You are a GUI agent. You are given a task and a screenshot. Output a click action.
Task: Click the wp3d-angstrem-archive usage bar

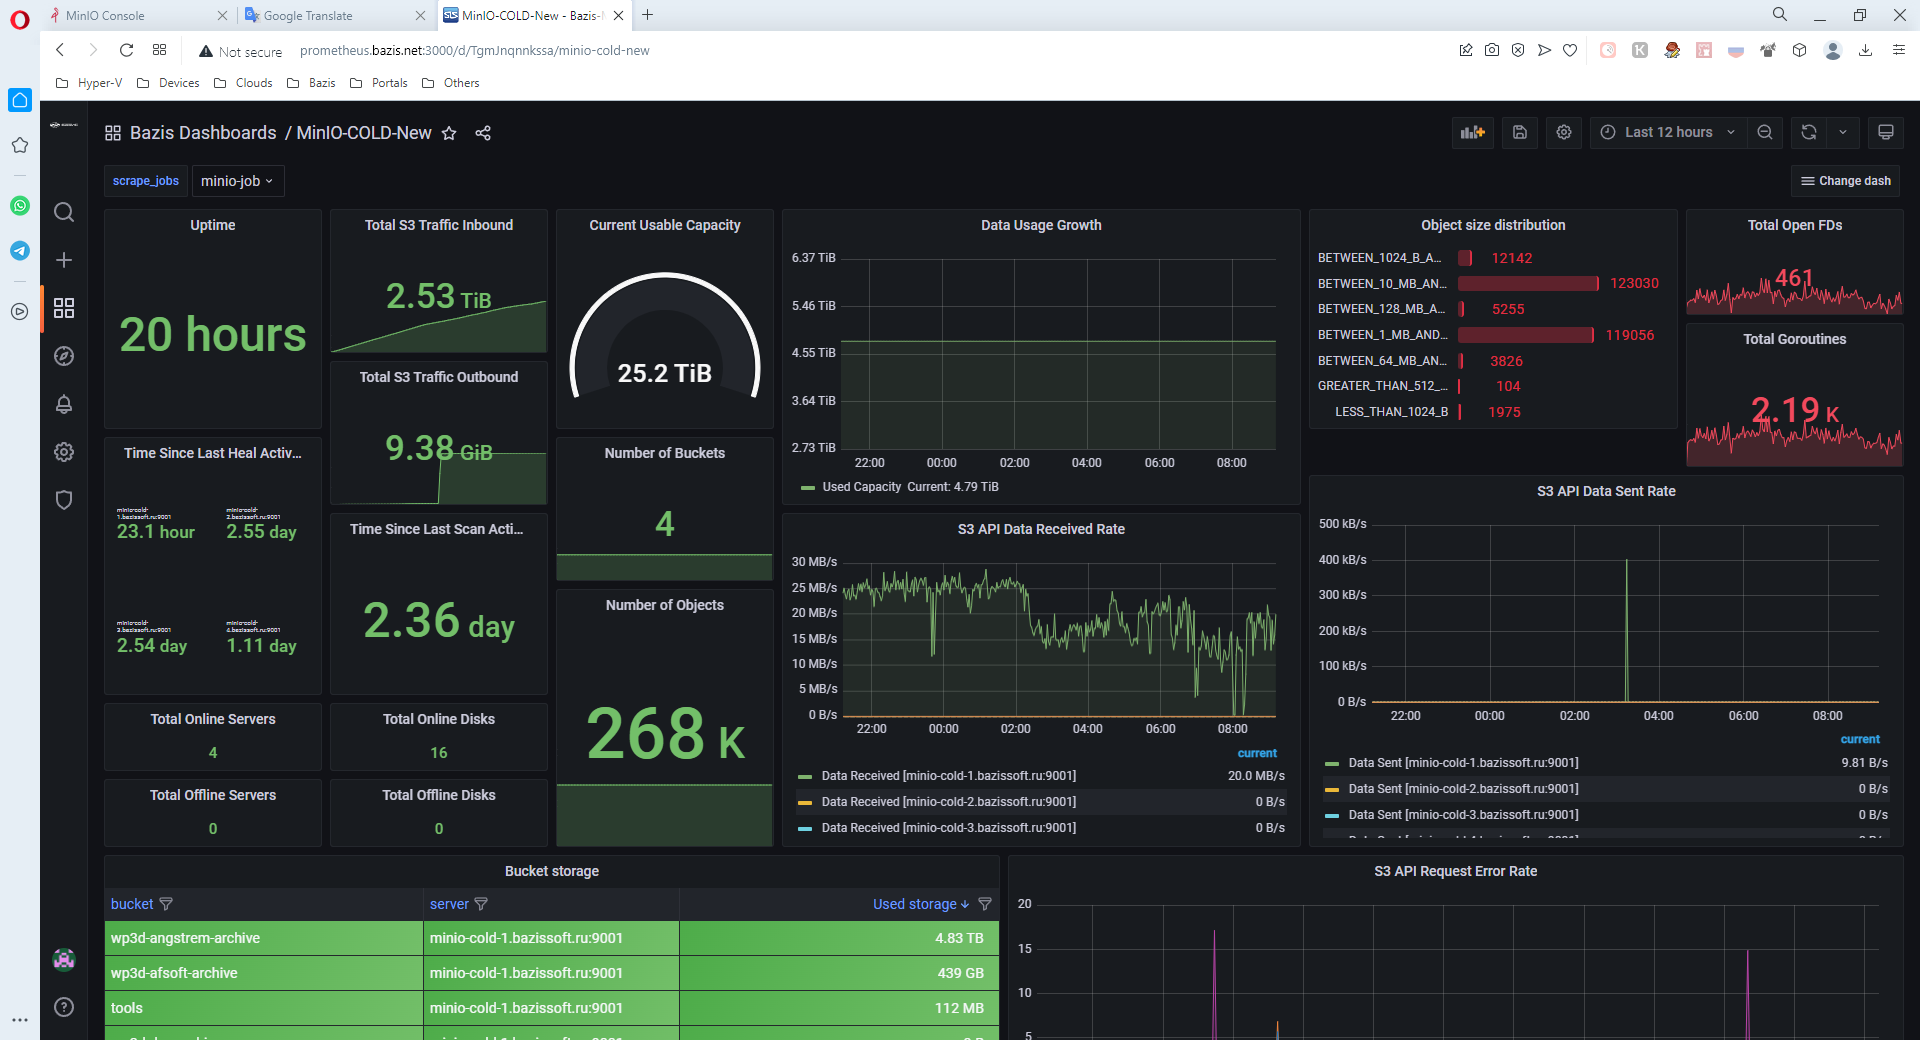[x=838, y=938]
